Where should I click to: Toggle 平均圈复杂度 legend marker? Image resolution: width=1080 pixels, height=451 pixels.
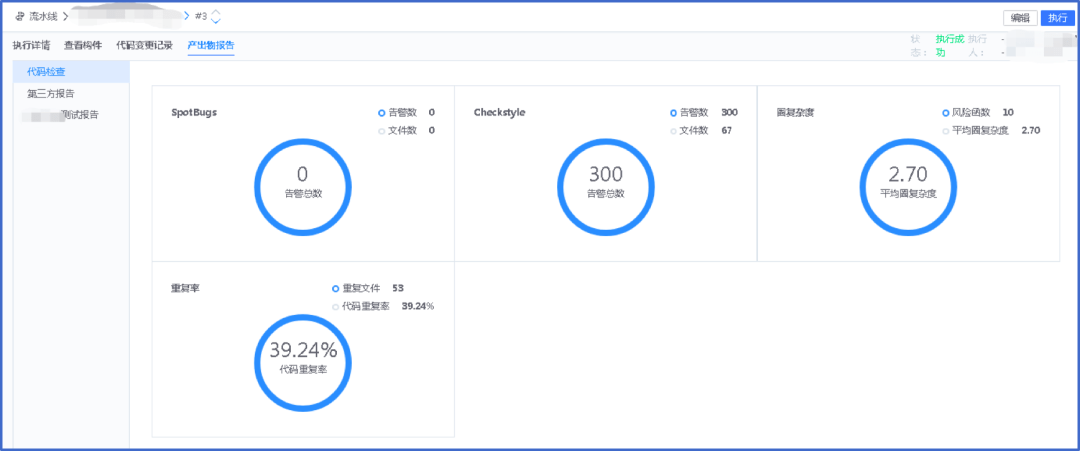pyautogui.click(x=946, y=131)
